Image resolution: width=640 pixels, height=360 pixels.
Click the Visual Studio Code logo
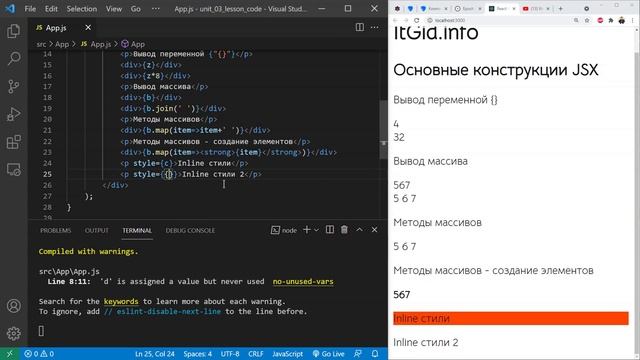[10, 9]
